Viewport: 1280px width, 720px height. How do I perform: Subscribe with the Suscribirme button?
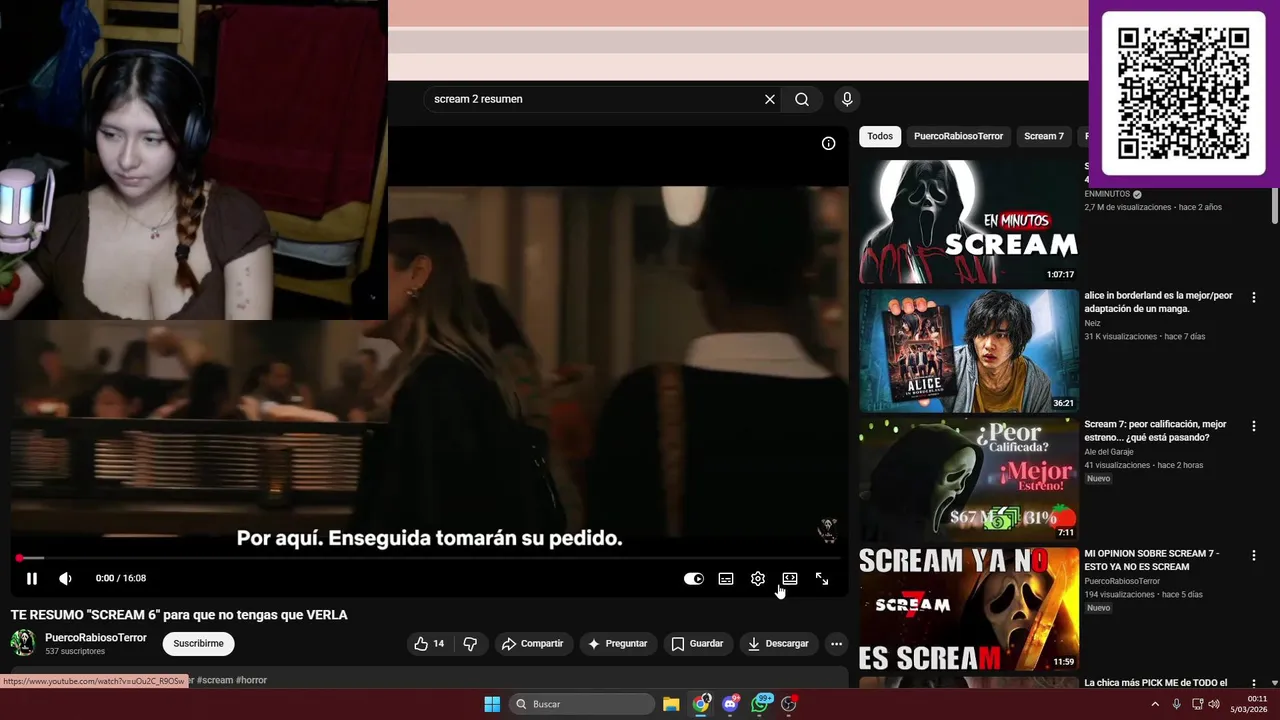point(198,644)
